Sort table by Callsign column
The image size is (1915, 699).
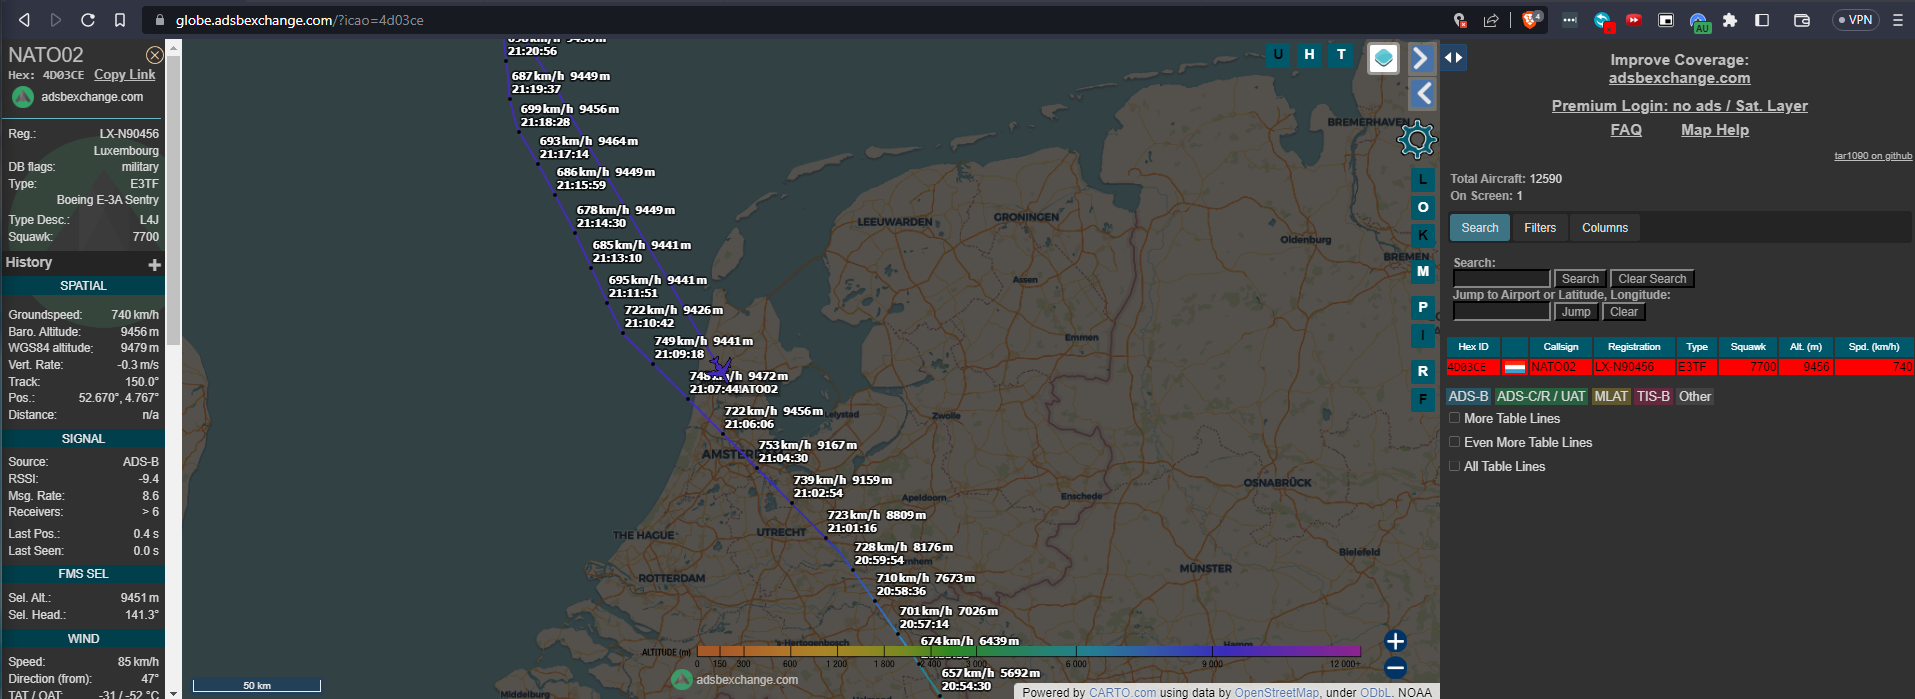pyautogui.click(x=1560, y=347)
